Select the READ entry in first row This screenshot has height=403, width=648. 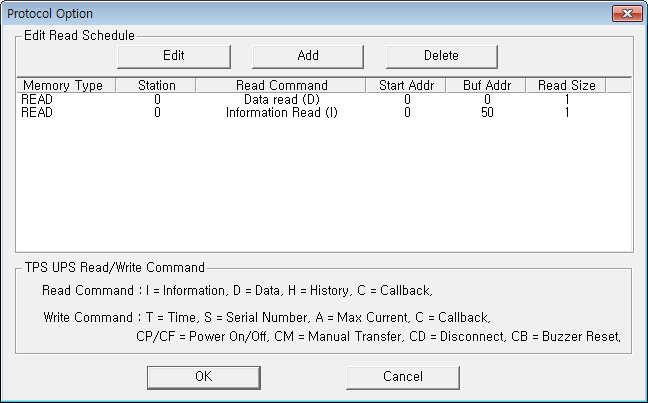tap(37, 100)
